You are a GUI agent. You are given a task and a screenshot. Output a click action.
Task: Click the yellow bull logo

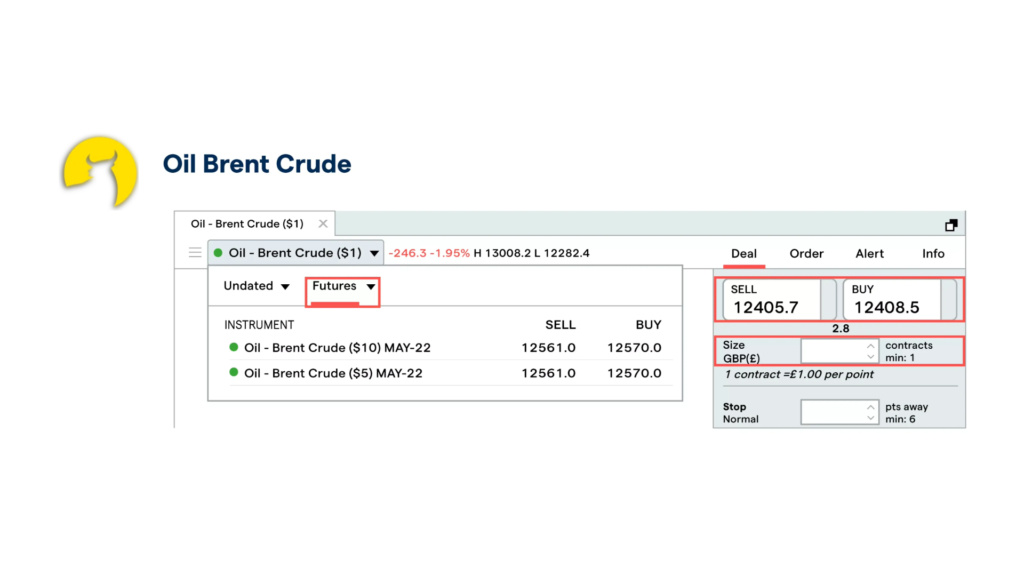pyautogui.click(x=100, y=171)
